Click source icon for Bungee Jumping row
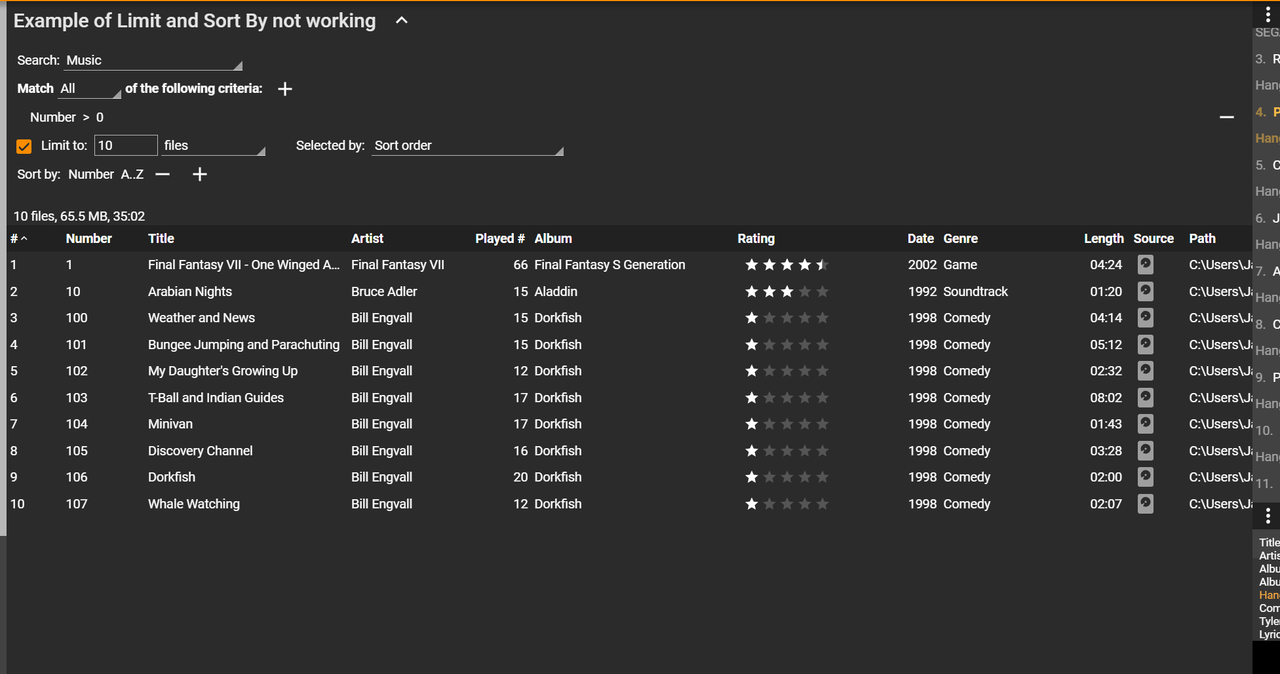Viewport: 1280px width, 674px height. [x=1145, y=344]
